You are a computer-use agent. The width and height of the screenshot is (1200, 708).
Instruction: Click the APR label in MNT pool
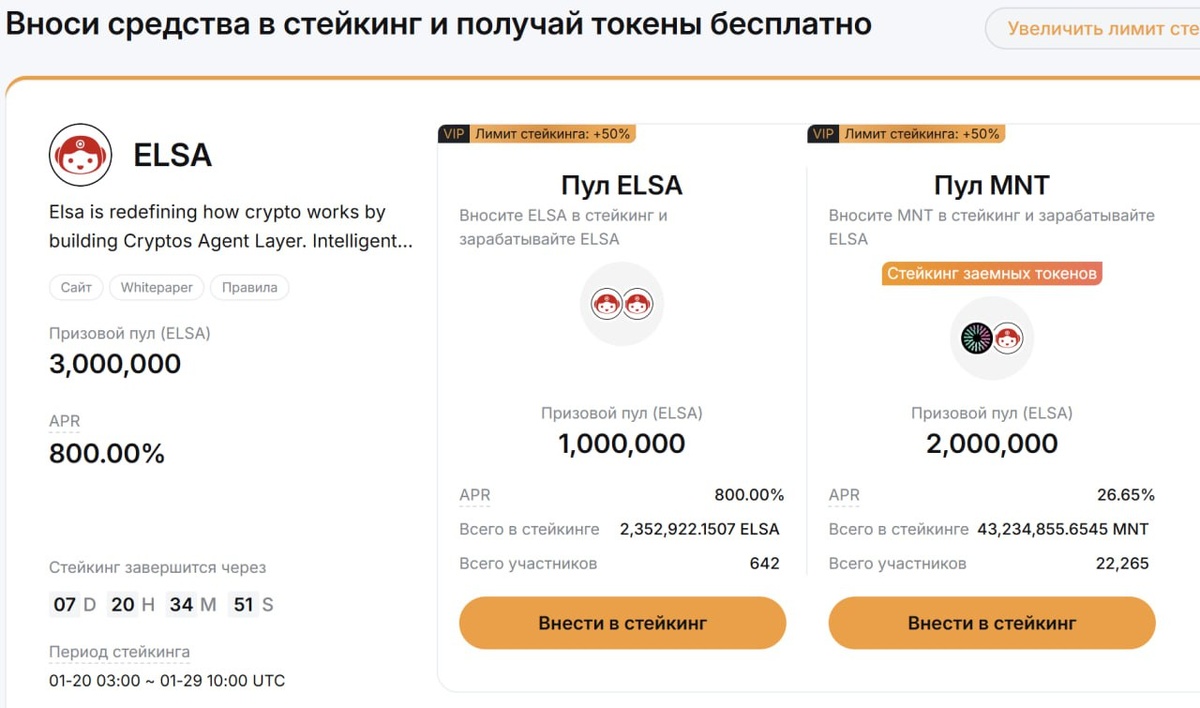[844, 495]
